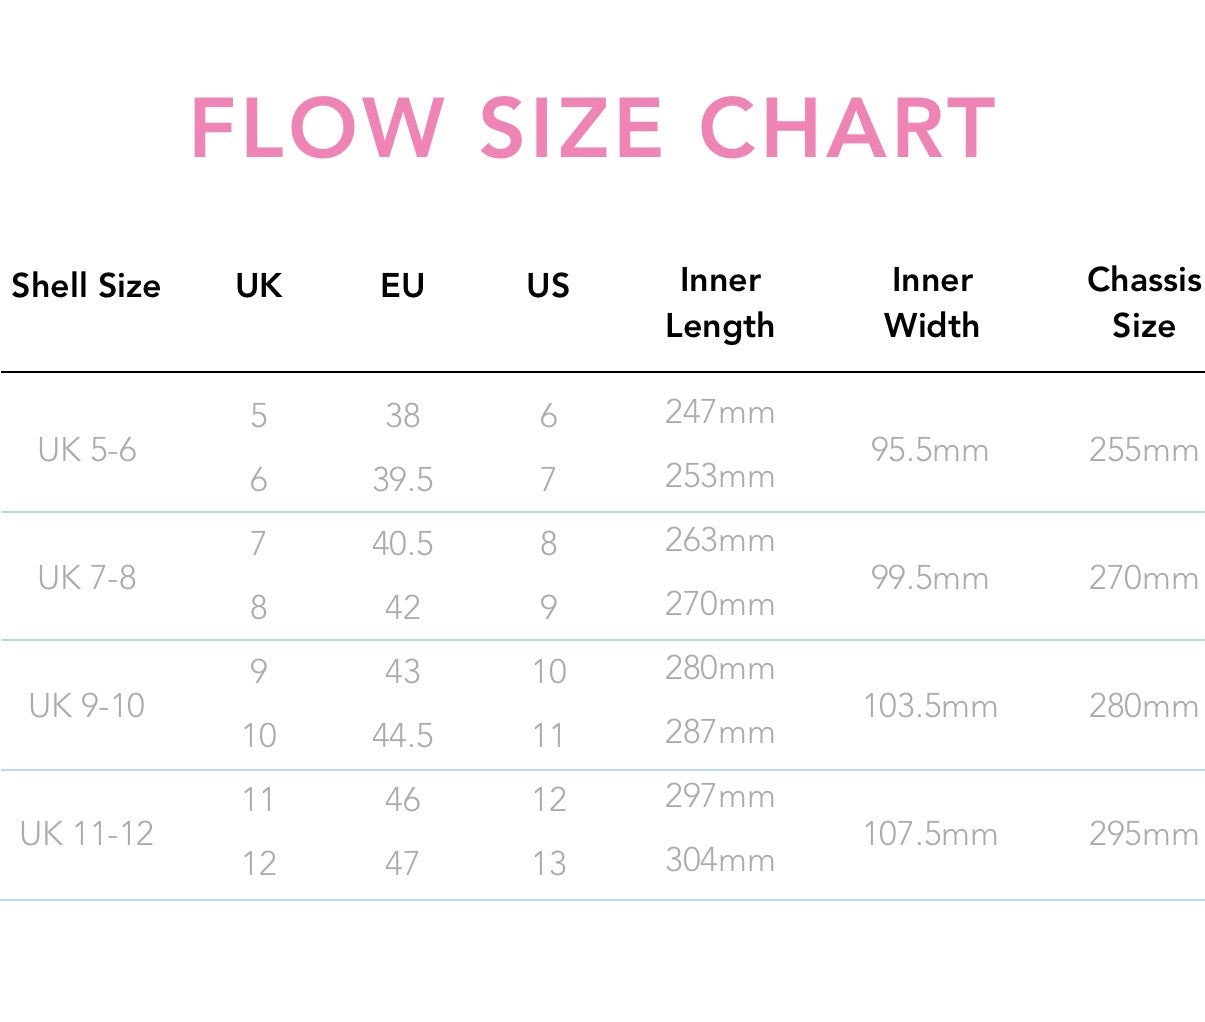
Task: Select the Chassis Size column header
Action: click(1144, 303)
